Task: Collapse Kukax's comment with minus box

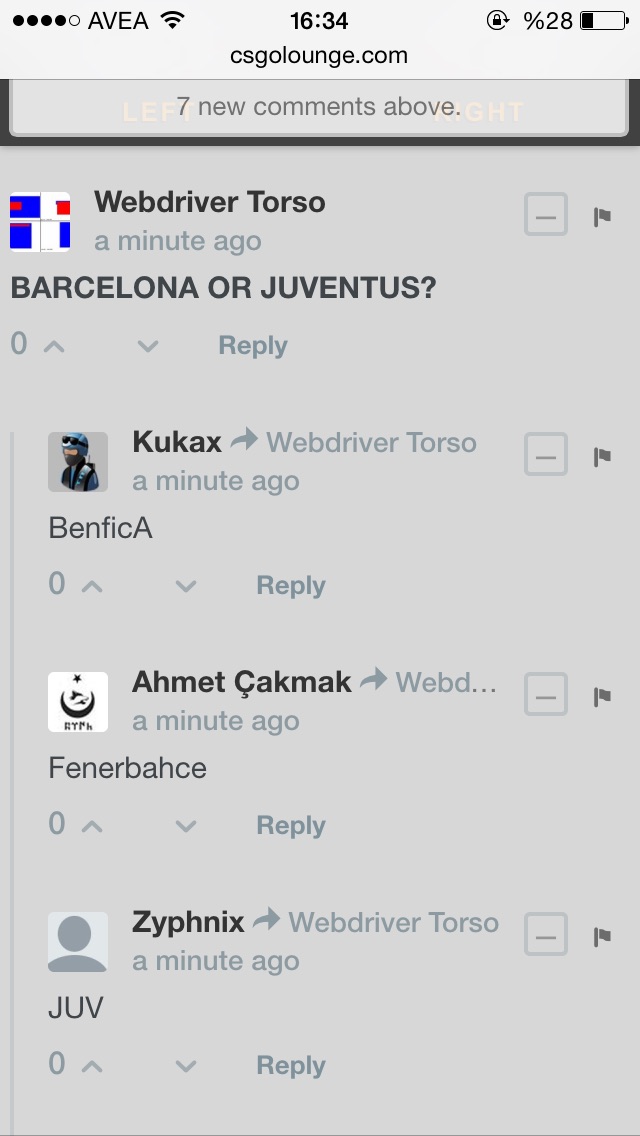Action: (x=546, y=454)
